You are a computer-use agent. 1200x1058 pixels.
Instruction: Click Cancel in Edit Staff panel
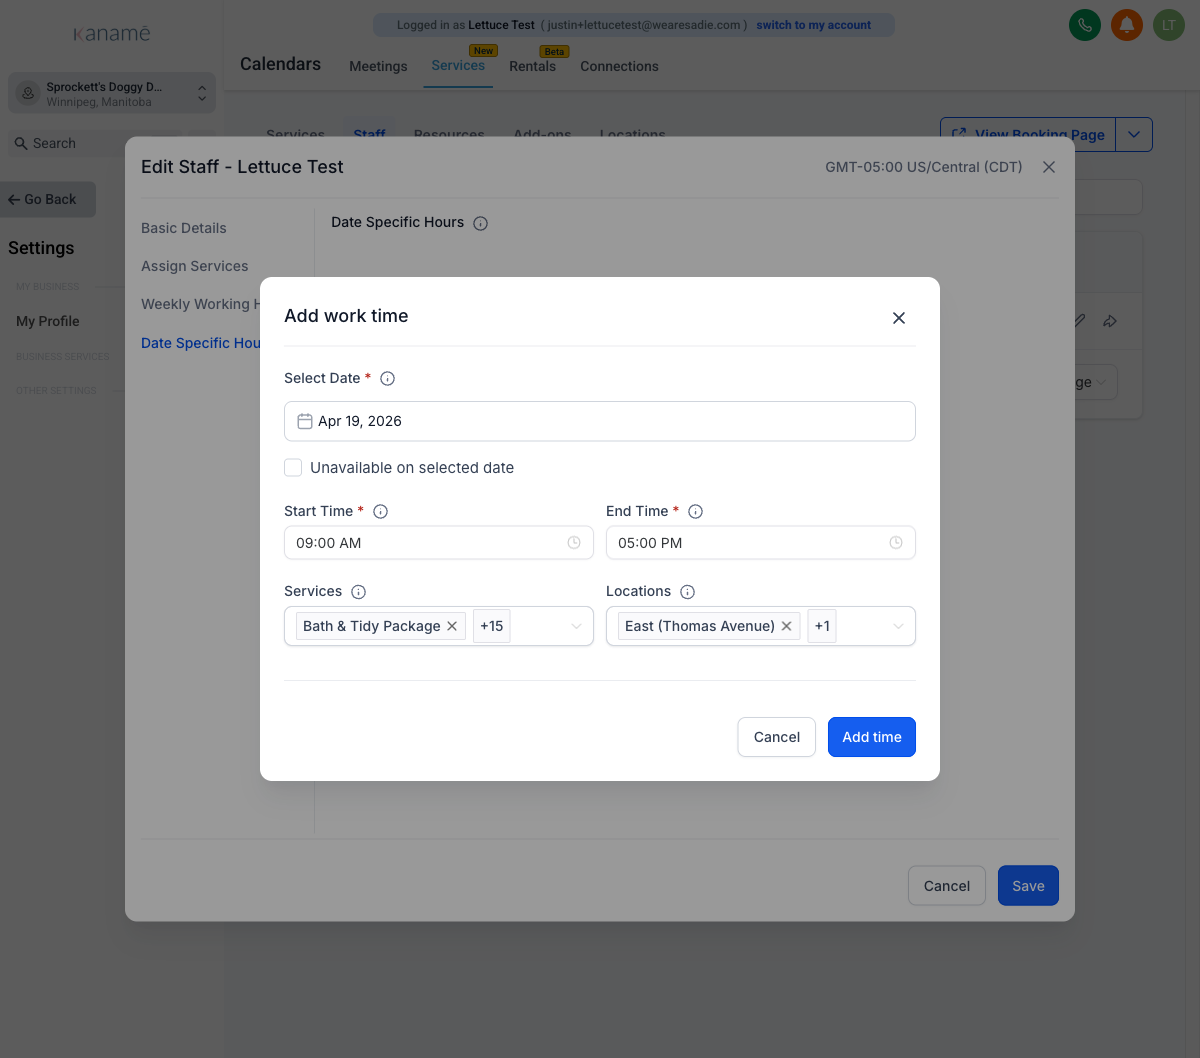point(947,886)
